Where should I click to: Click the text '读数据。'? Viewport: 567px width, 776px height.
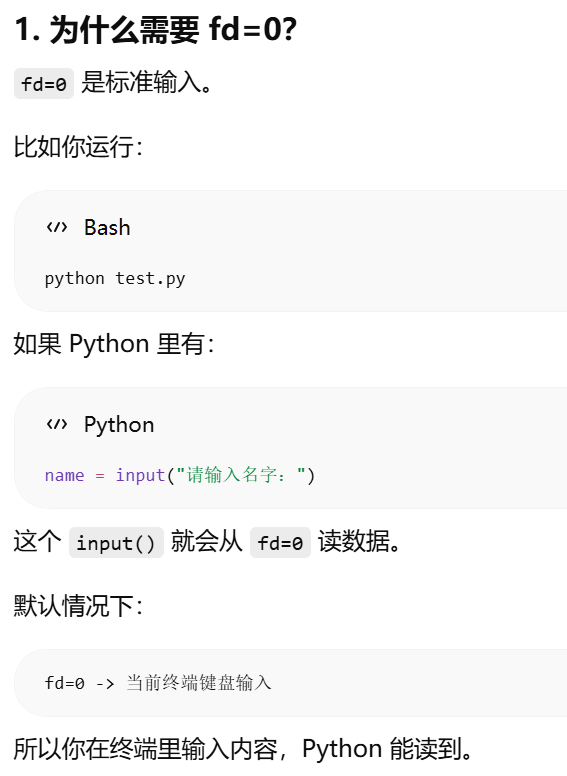click(359, 541)
